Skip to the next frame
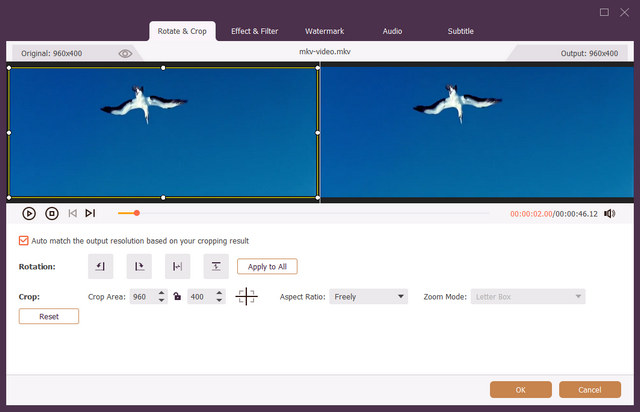This screenshot has height=412, width=640. [x=90, y=213]
